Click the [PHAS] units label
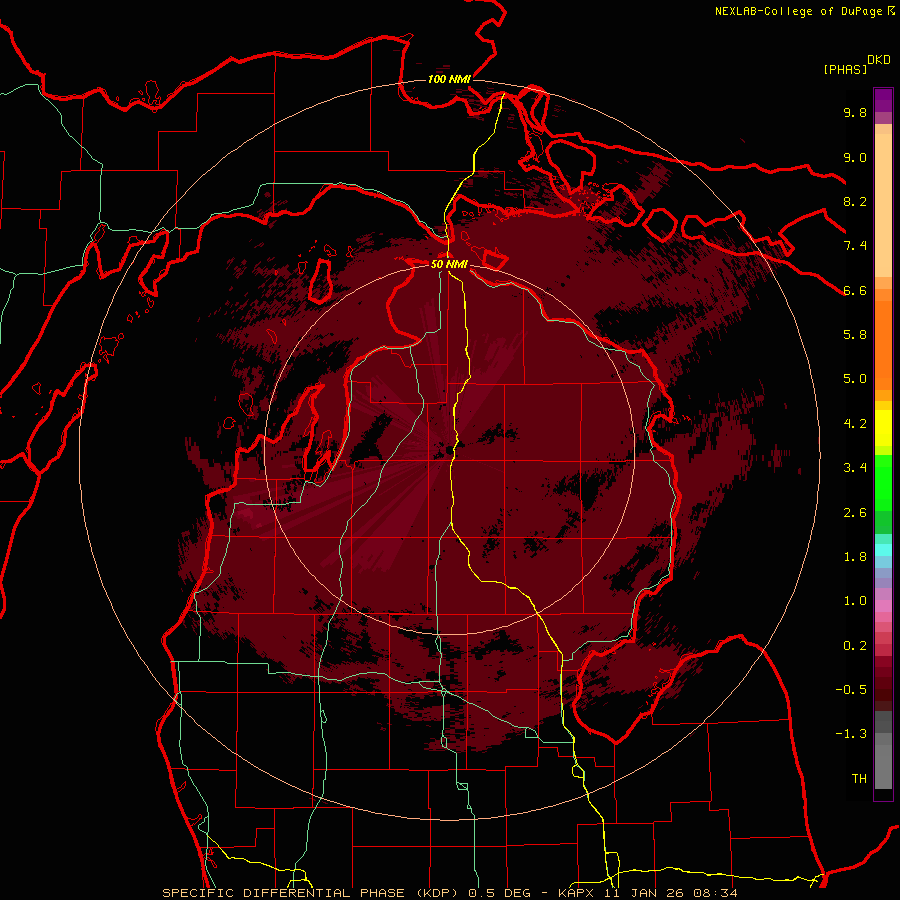The width and height of the screenshot is (900, 900). point(845,69)
